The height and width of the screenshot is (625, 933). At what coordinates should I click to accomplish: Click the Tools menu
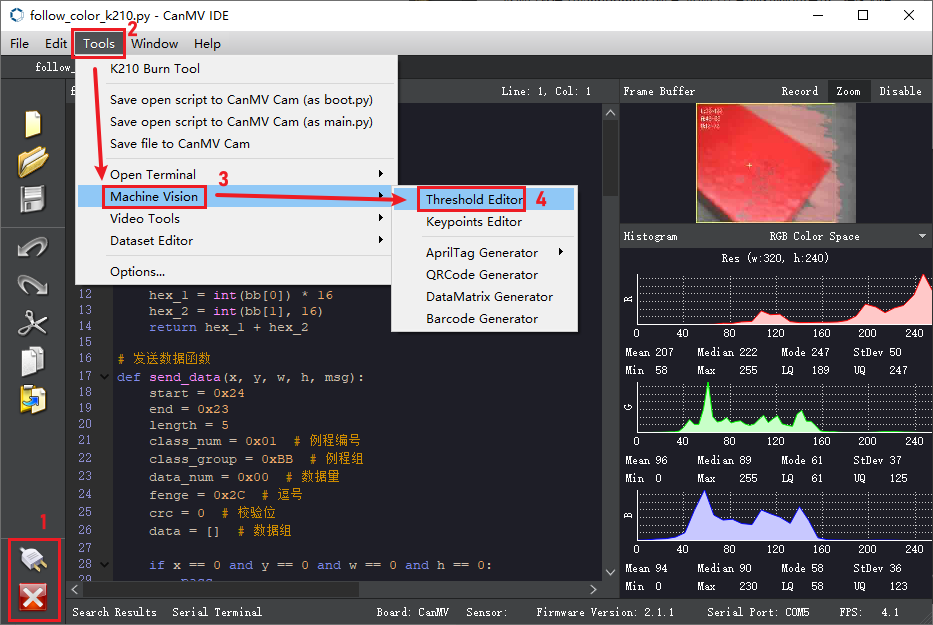click(99, 43)
